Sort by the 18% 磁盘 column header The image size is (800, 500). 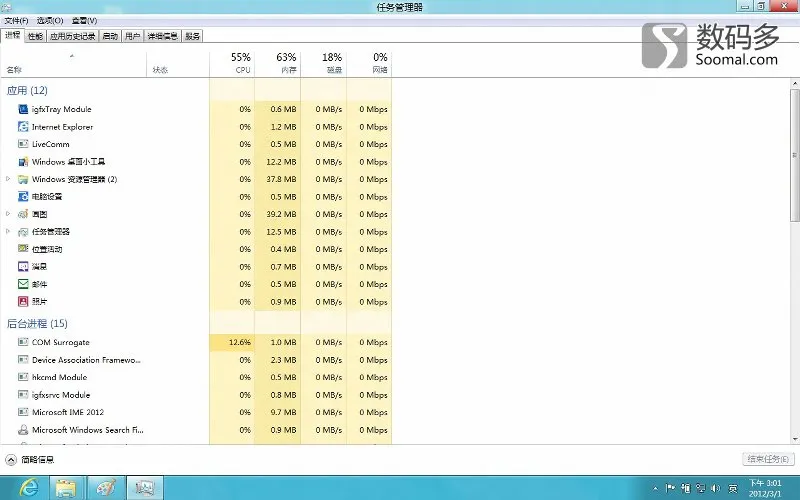coord(324,64)
